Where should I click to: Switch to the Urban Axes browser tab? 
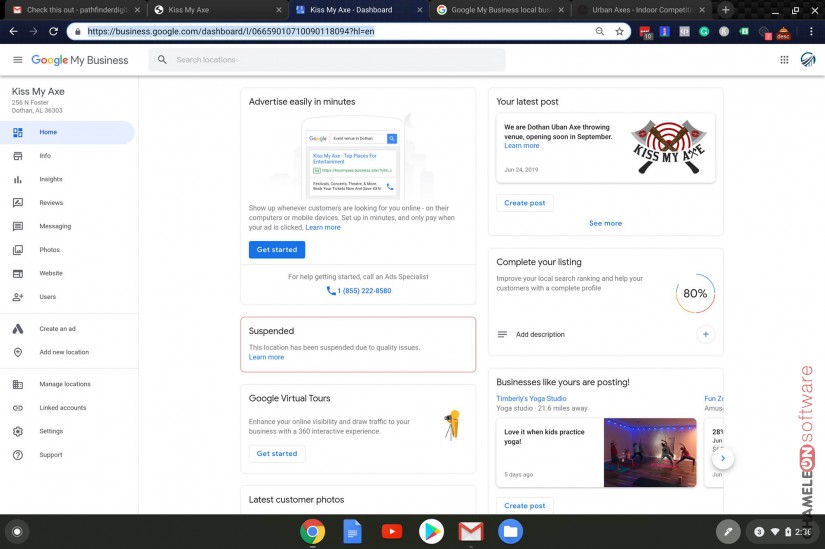tap(641, 9)
